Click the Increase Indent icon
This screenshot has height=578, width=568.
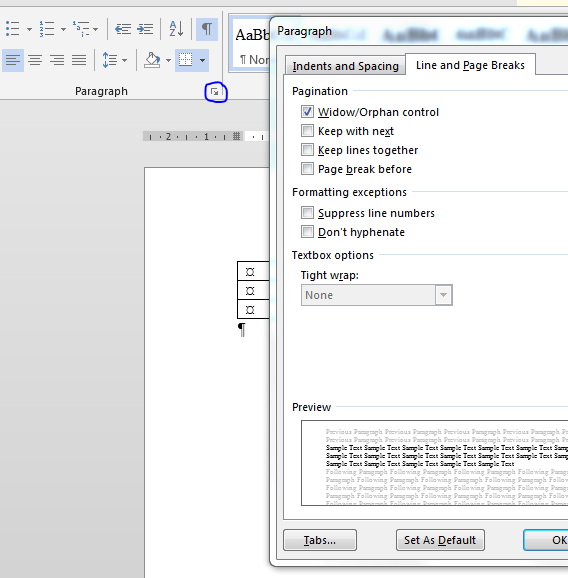[x=145, y=29]
